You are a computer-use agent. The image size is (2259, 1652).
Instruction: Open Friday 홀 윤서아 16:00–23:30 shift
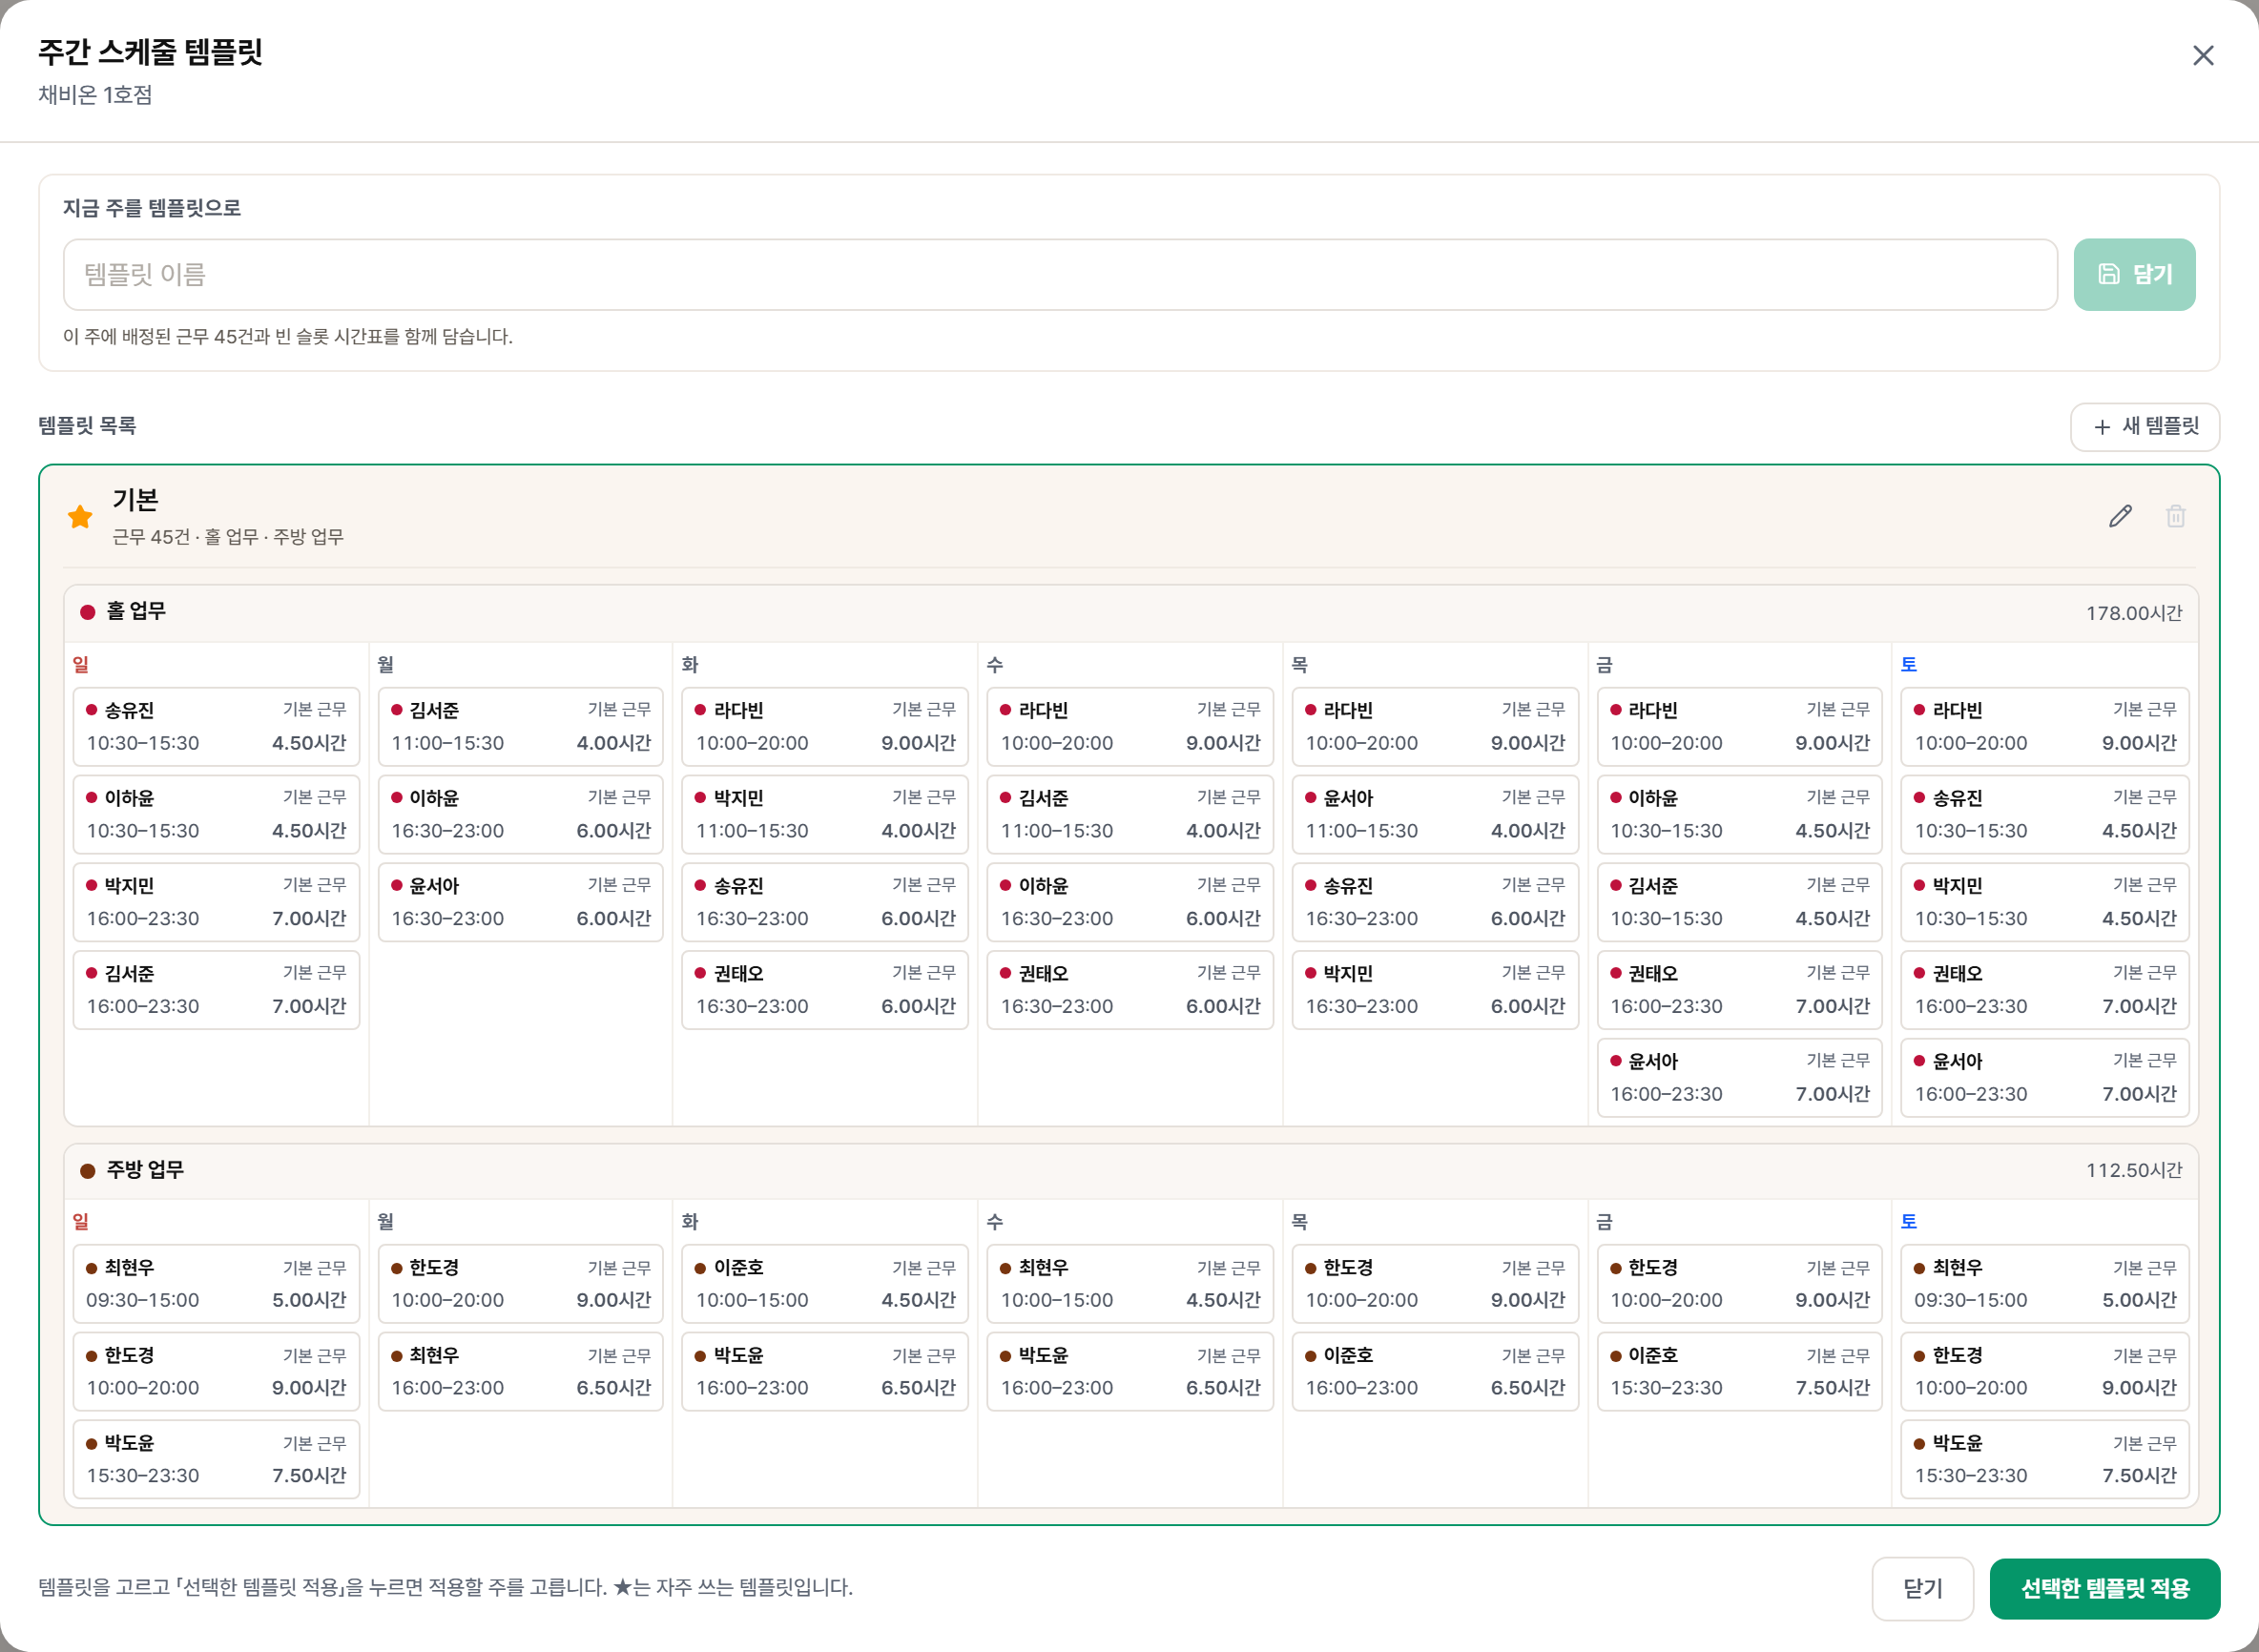(1739, 1078)
